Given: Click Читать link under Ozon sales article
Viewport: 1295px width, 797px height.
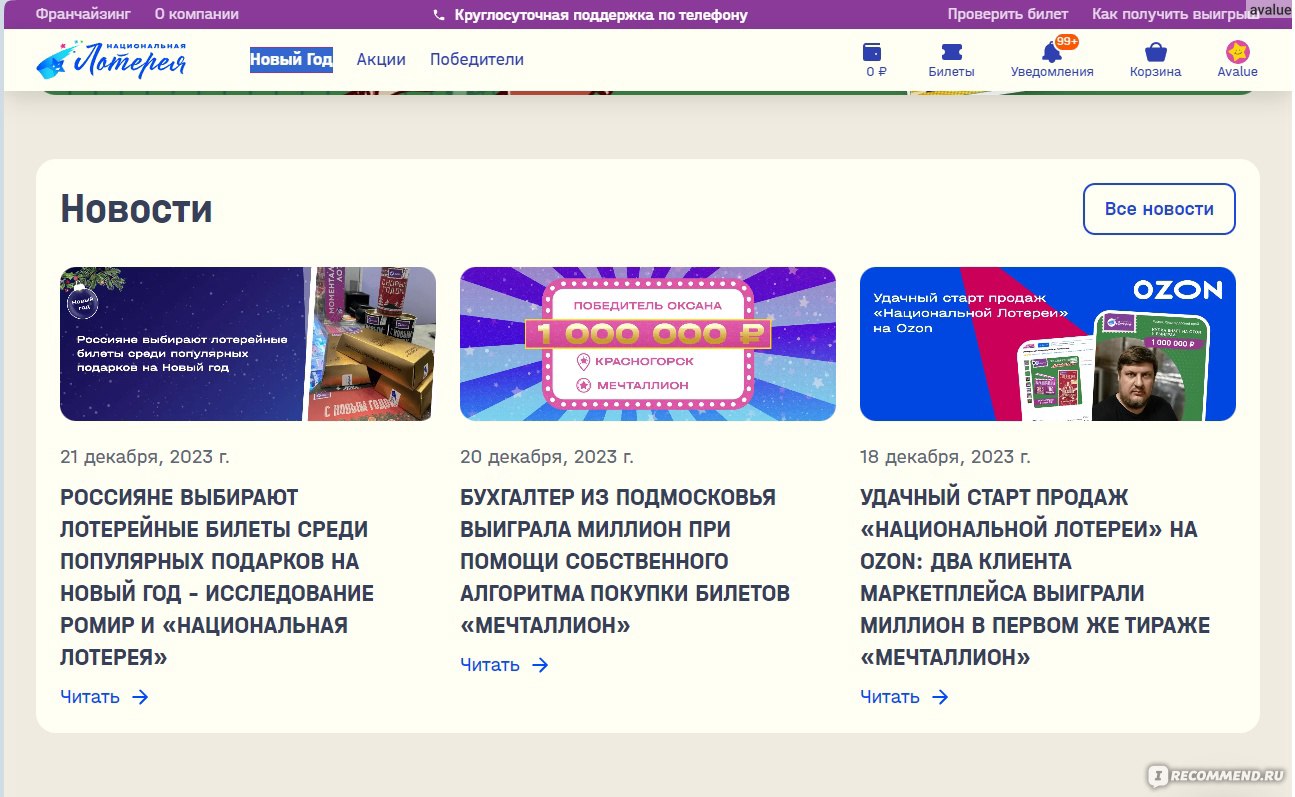Looking at the screenshot, I should click(890, 697).
